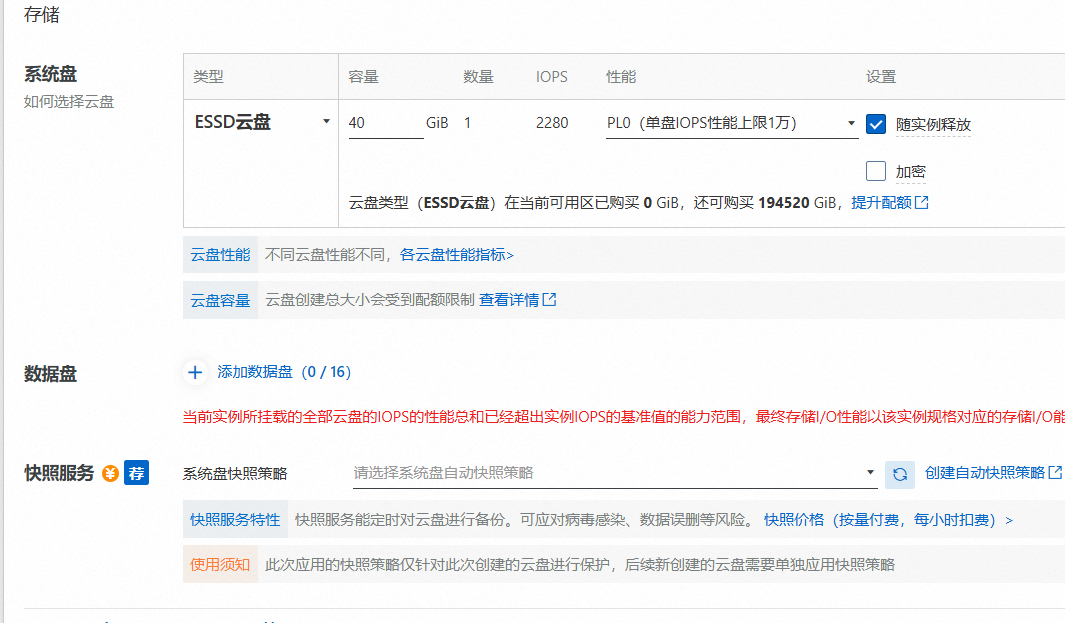Click the external-link icon after 提升配额
Image resolution: width=1065 pixels, height=623 pixels.
[922, 203]
